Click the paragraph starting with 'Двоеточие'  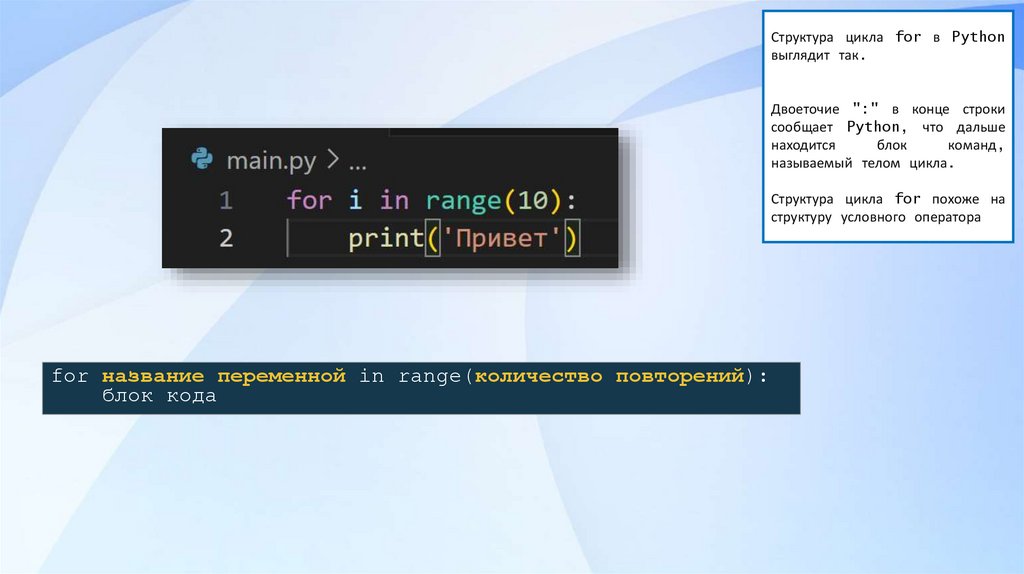888,135
